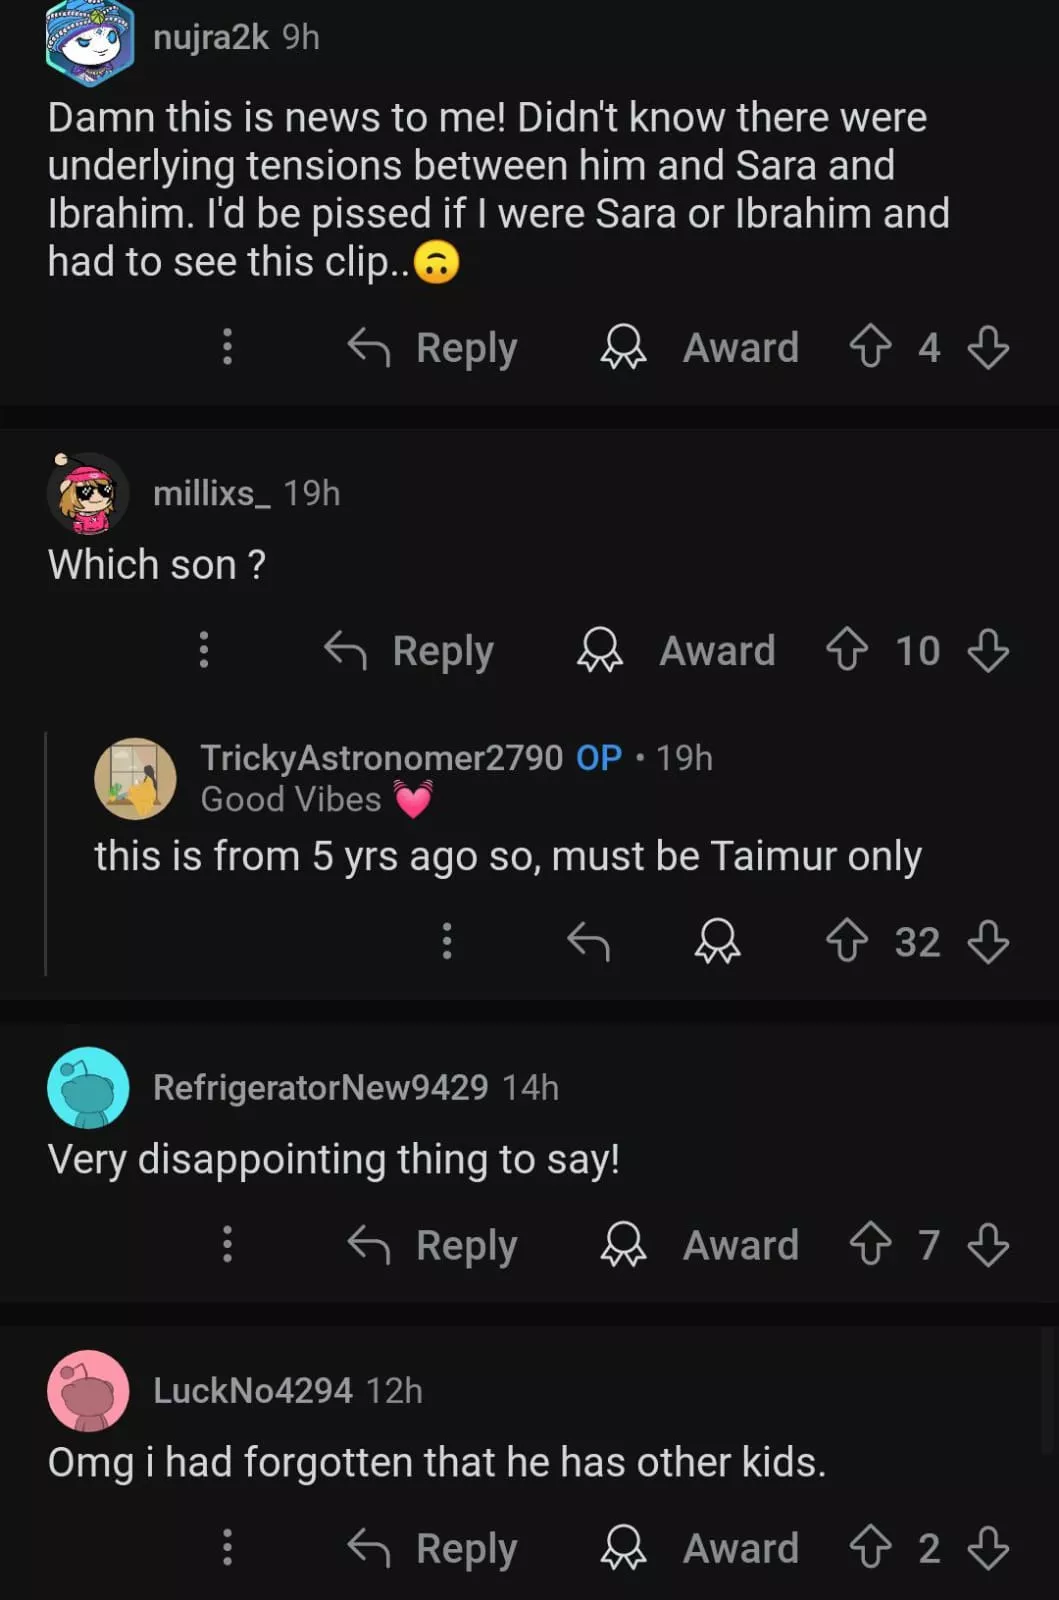Downvote nujra2k's comment

click(988, 348)
